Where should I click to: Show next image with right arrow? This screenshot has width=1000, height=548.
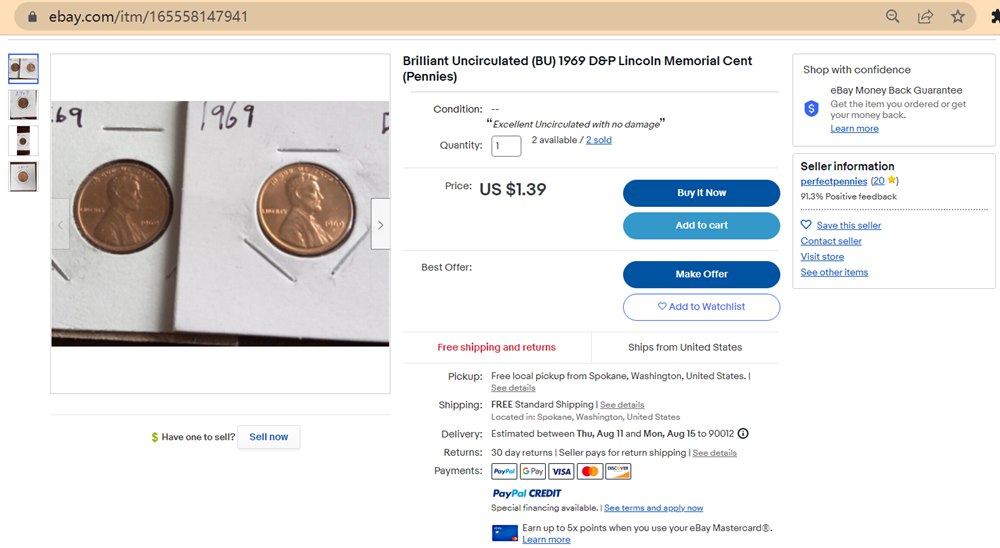[380, 225]
